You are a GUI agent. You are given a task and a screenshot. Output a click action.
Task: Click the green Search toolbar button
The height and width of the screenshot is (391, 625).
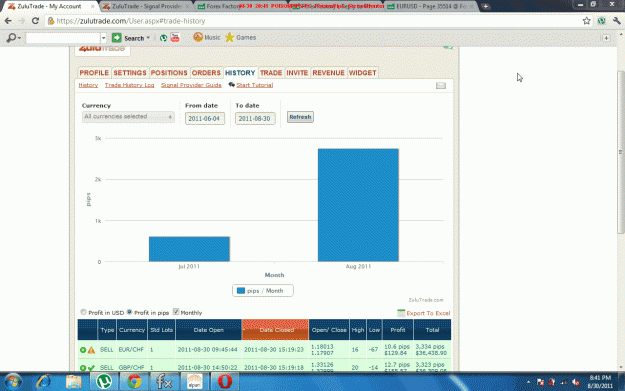point(131,38)
